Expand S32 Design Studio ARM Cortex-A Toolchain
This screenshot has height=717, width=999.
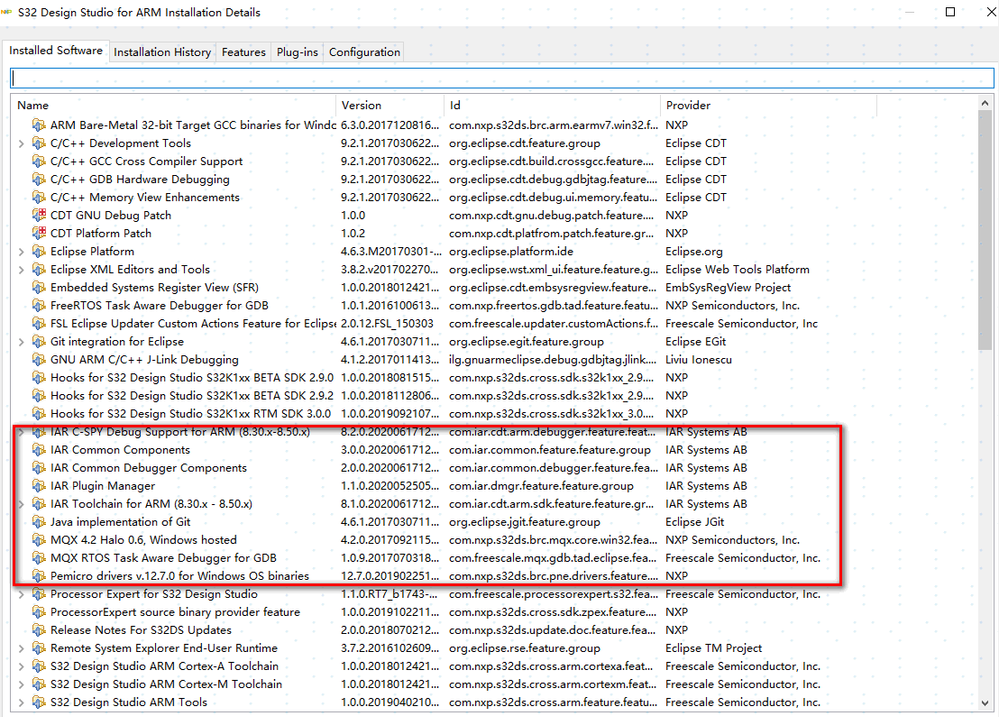(21, 667)
